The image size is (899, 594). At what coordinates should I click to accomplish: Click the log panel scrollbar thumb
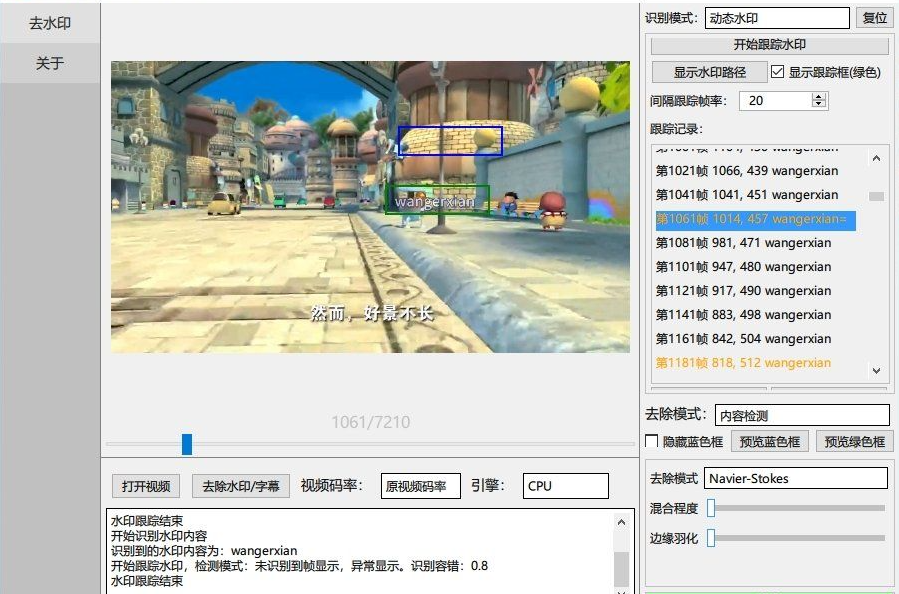click(x=621, y=569)
